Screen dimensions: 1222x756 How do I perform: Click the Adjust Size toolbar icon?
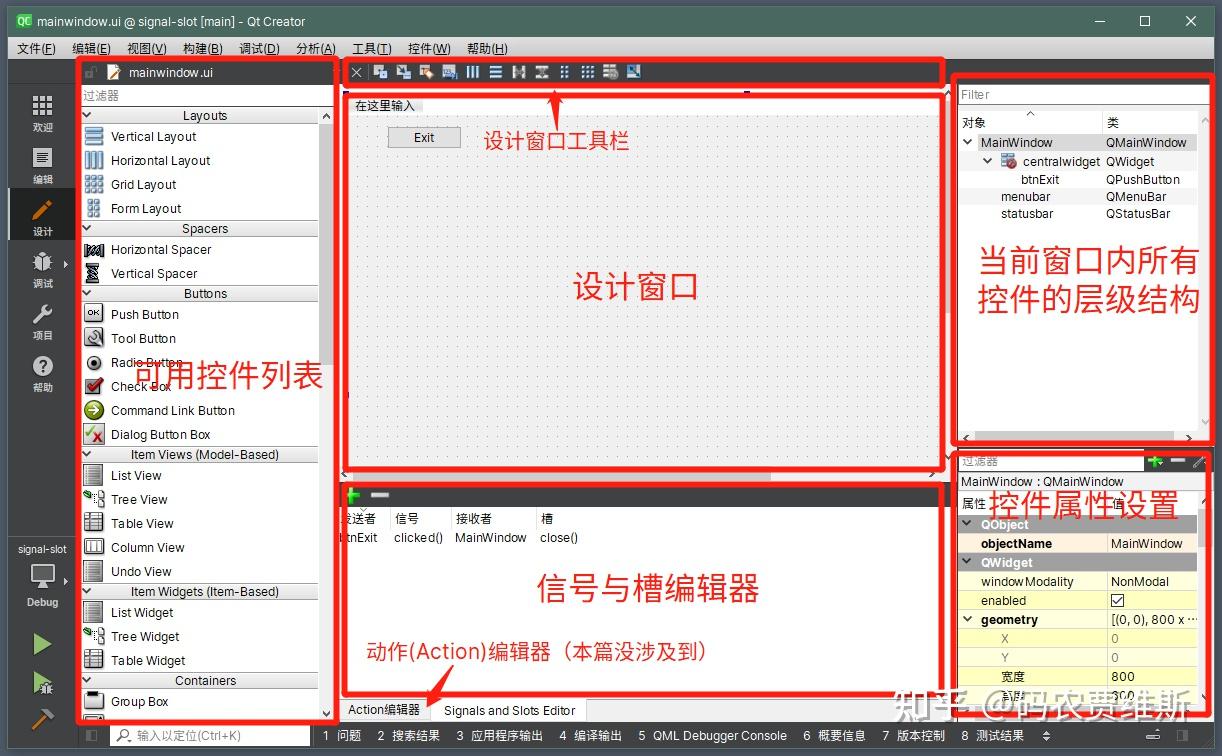pyautogui.click(x=632, y=71)
